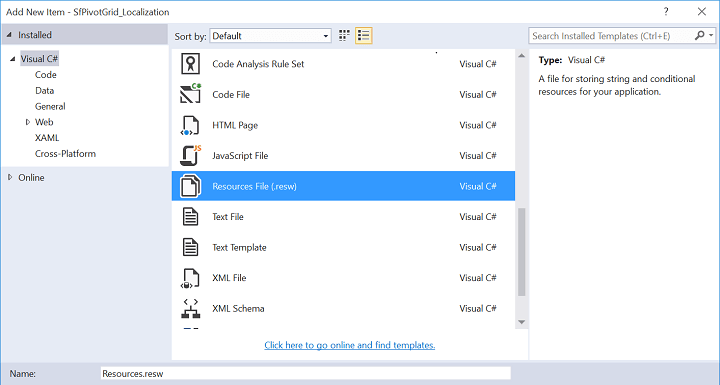The height and width of the screenshot is (385, 720).
Task: Select the General category
Action: click(50, 106)
